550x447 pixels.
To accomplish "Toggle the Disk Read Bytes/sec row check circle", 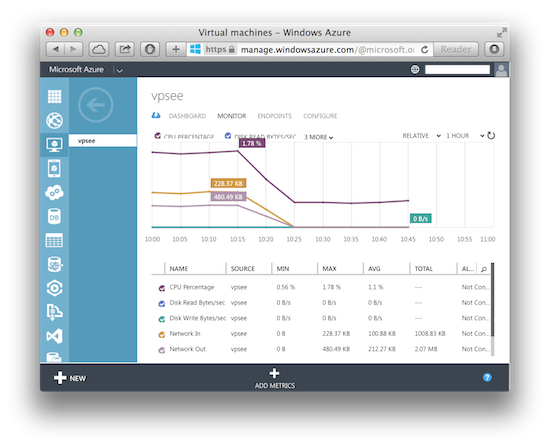I will [162, 303].
